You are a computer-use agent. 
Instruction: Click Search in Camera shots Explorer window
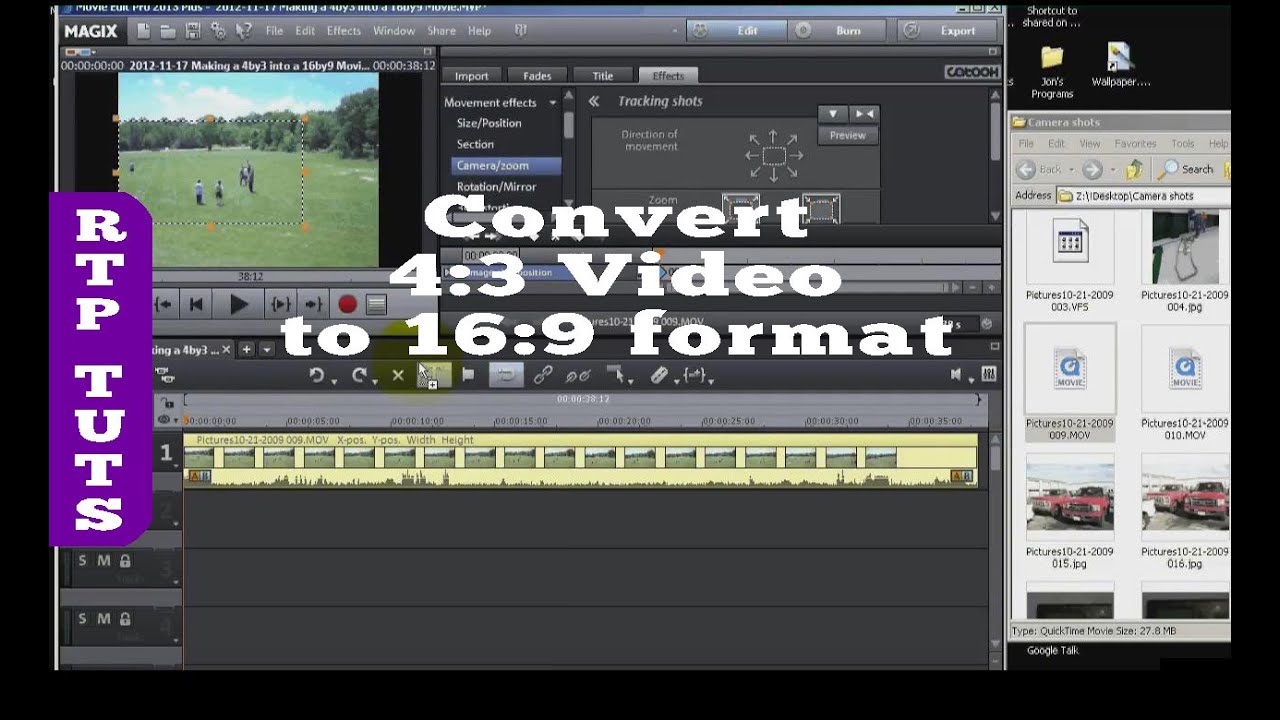[x=1186, y=170]
